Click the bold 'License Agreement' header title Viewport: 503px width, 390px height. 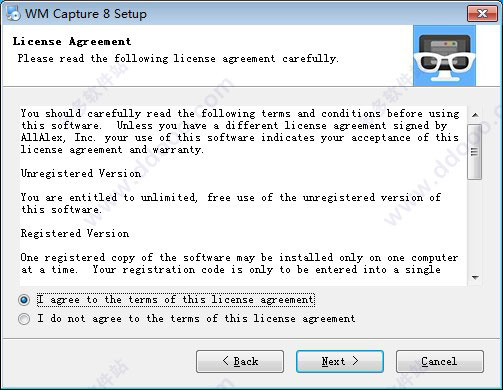(x=72, y=42)
